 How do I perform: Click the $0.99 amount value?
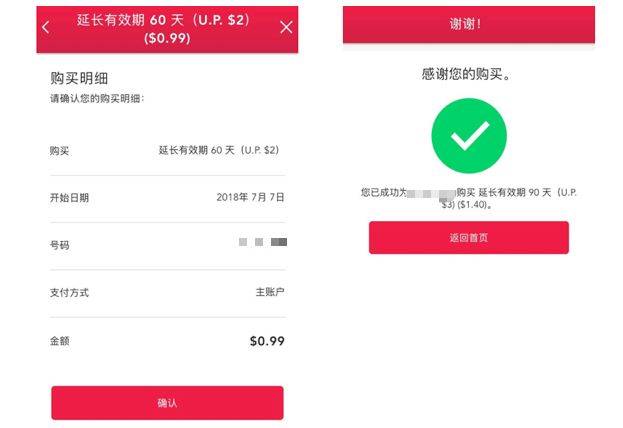coord(267,341)
